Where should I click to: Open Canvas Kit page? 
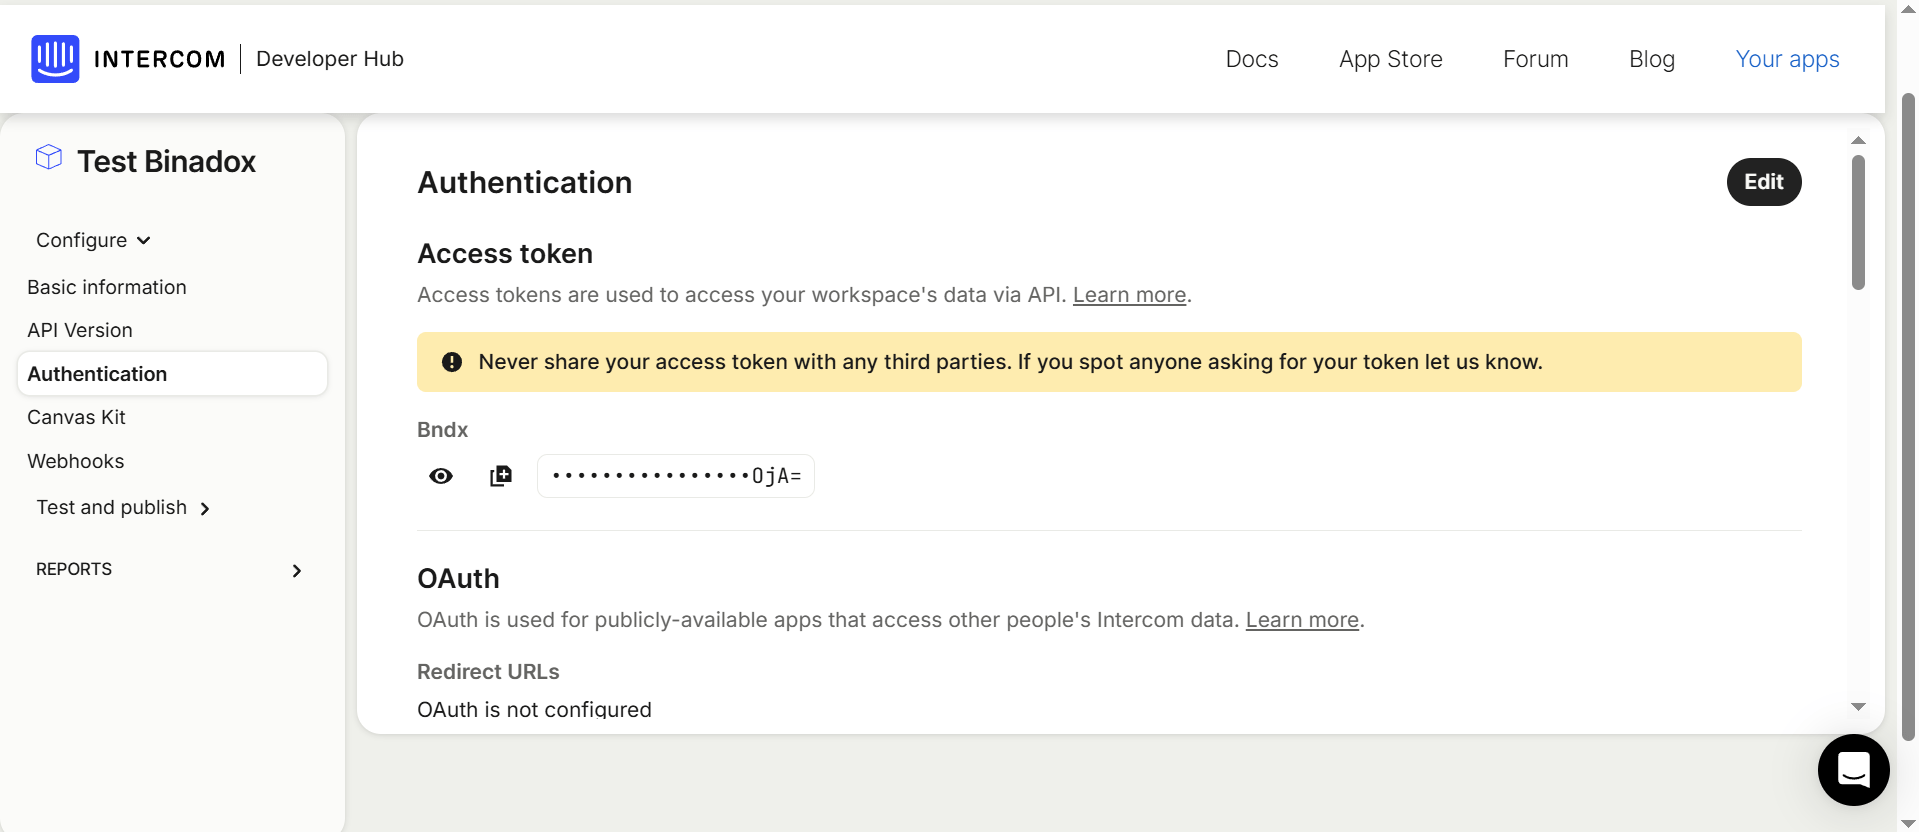76,417
